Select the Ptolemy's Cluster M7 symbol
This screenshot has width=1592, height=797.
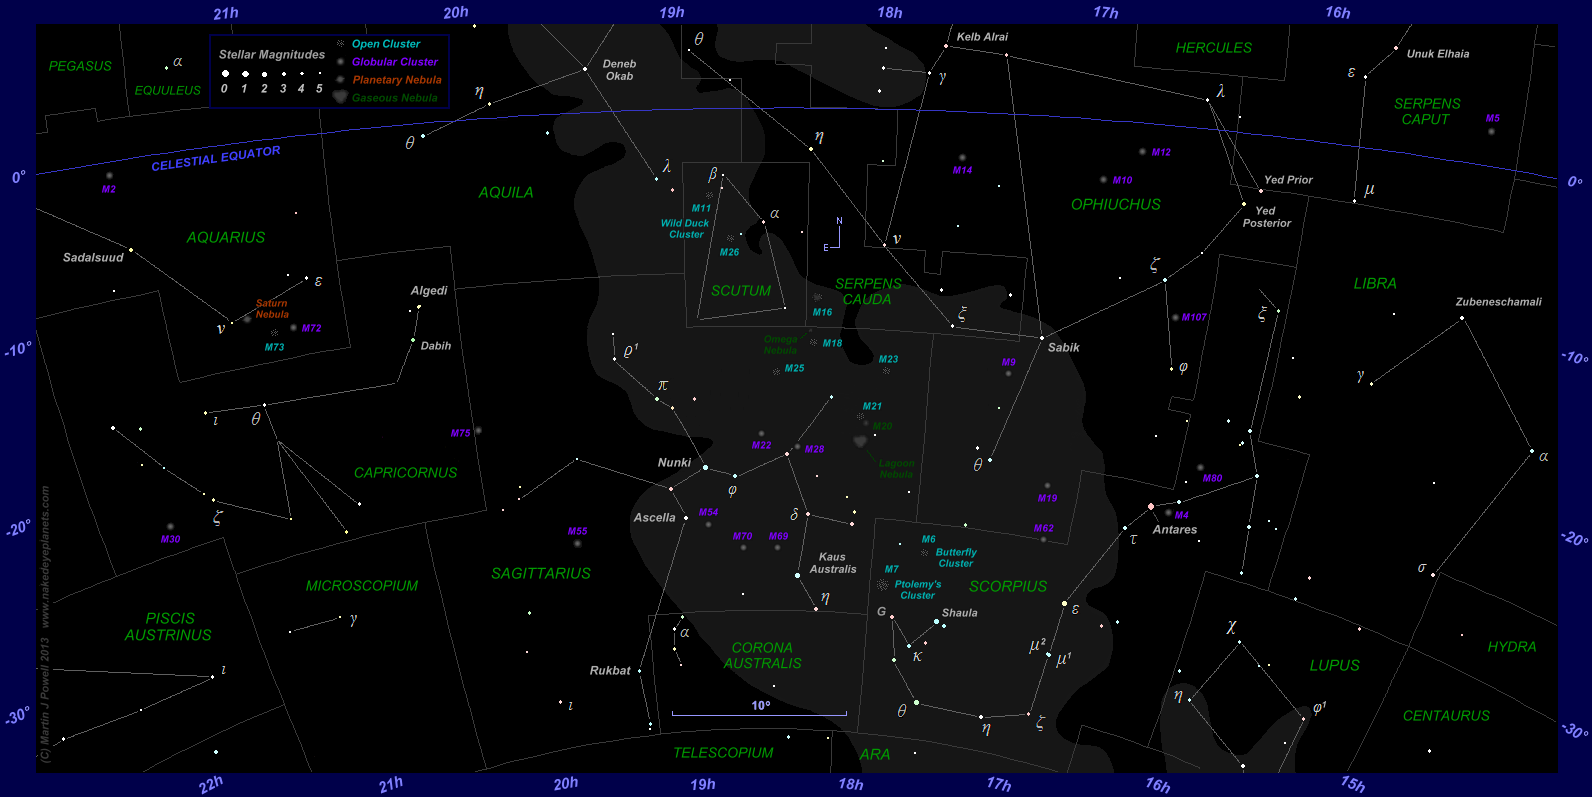click(882, 584)
